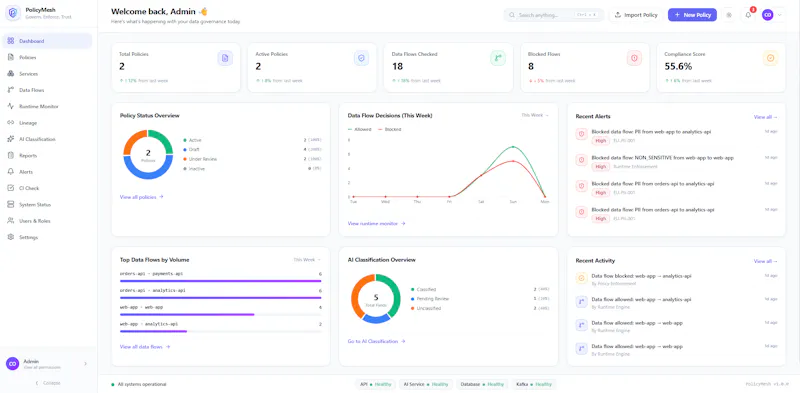800x393 pixels.
Task: Click the top-right user avatar
Action: click(x=767, y=15)
